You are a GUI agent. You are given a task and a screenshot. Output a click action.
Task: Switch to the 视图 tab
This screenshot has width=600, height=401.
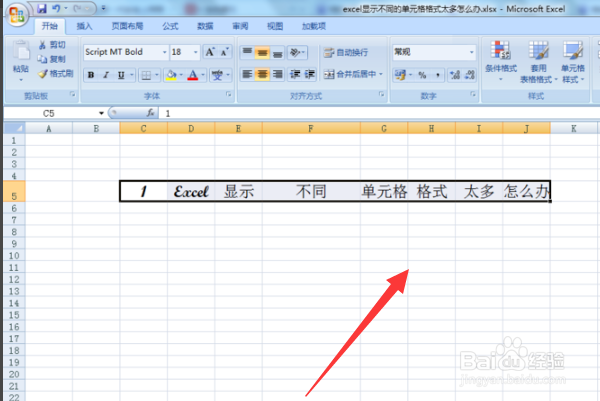pos(275,26)
